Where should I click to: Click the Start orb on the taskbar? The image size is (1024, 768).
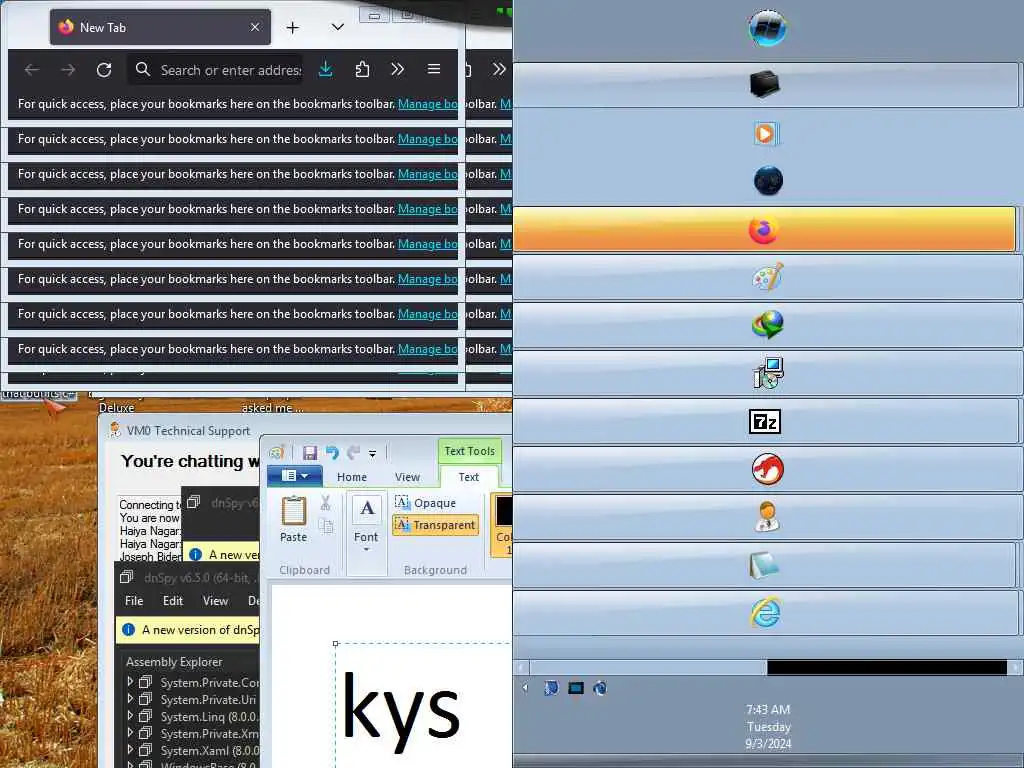point(767,29)
